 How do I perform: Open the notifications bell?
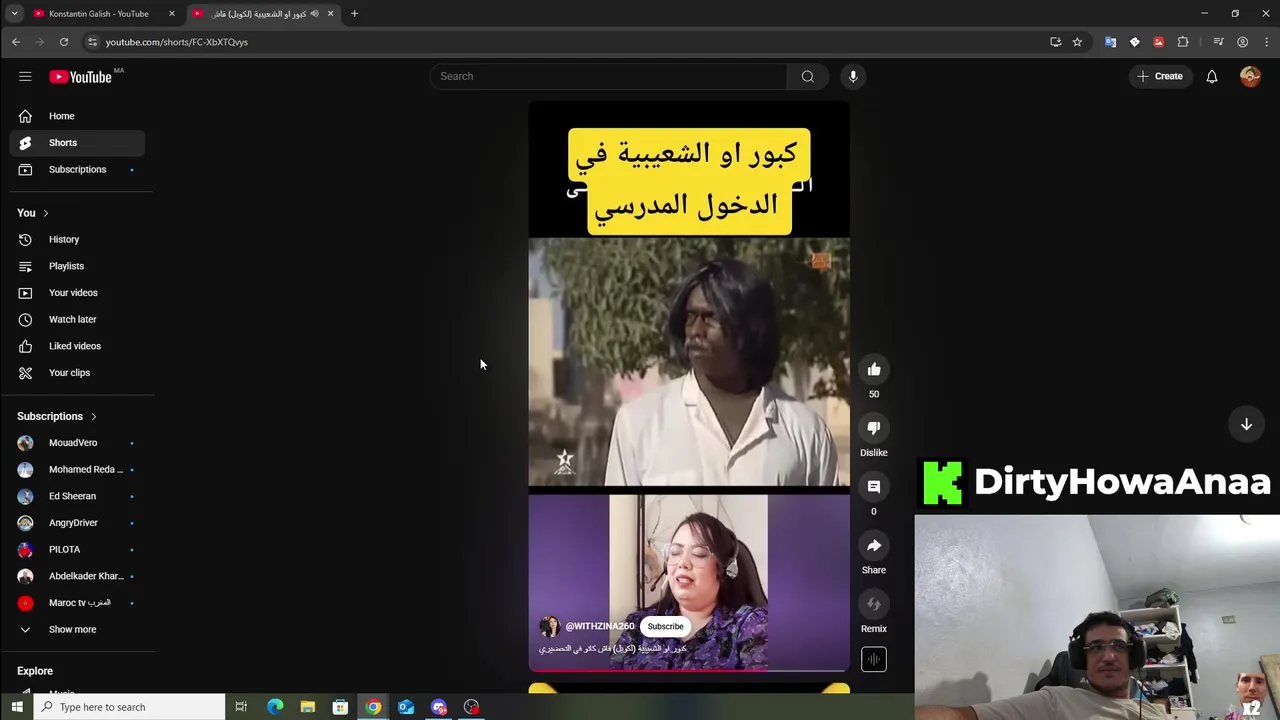1211,76
